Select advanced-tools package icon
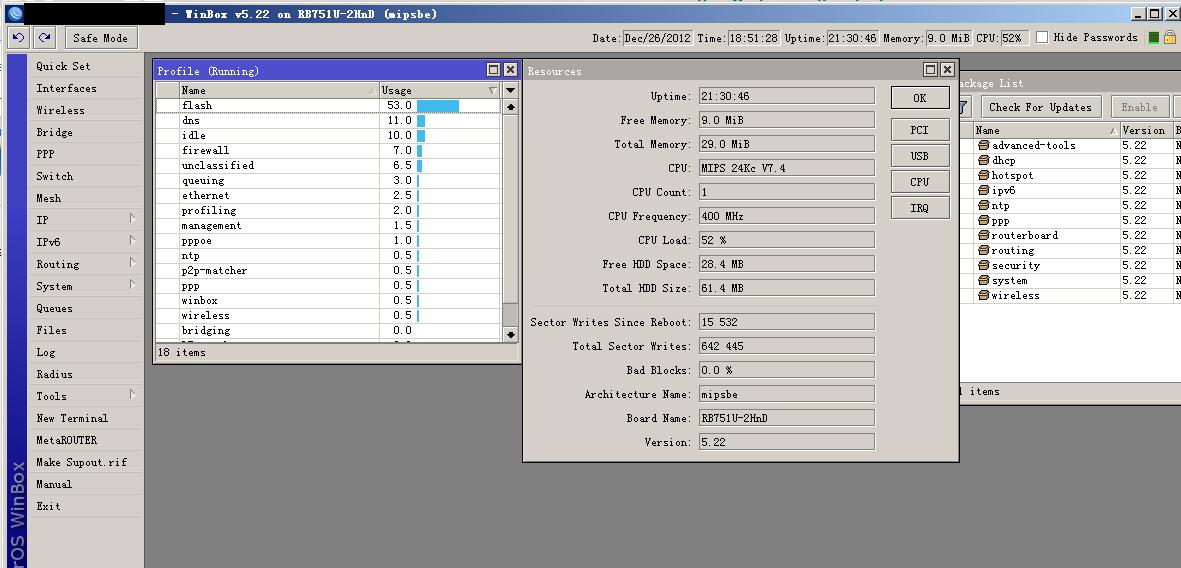The width and height of the screenshot is (1181, 568). click(x=983, y=145)
